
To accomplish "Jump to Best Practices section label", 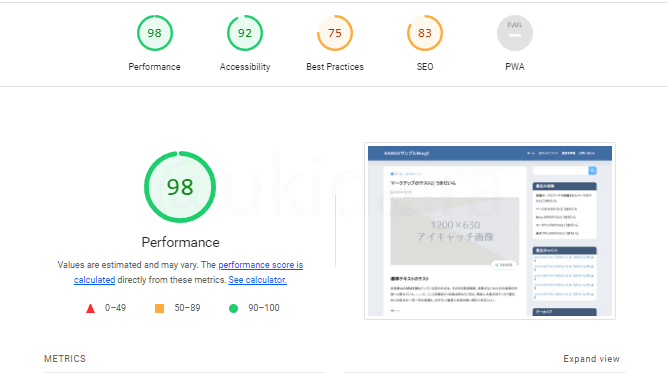I will tap(335, 67).
